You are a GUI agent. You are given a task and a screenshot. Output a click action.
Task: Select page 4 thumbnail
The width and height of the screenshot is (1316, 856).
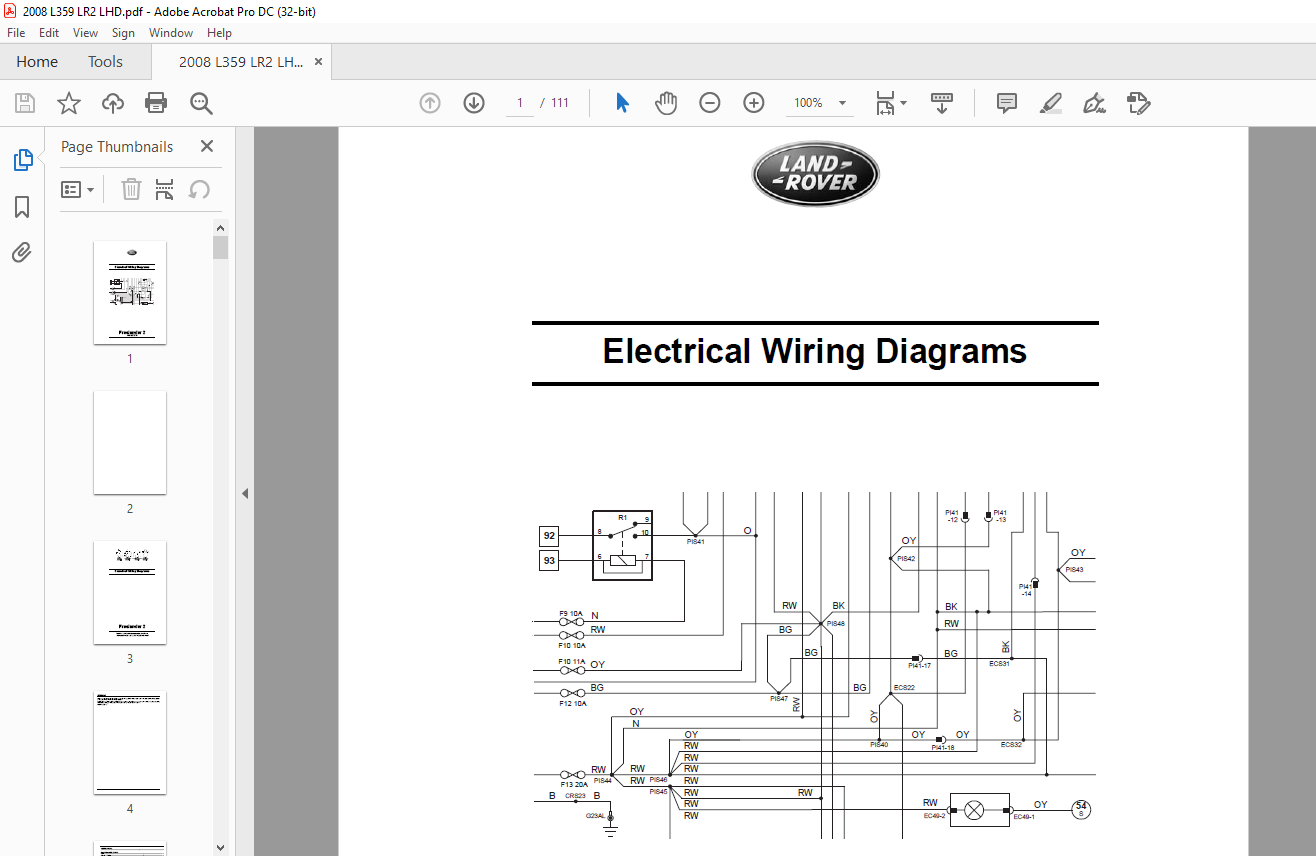pyautogui.click(x=130, y=742)
